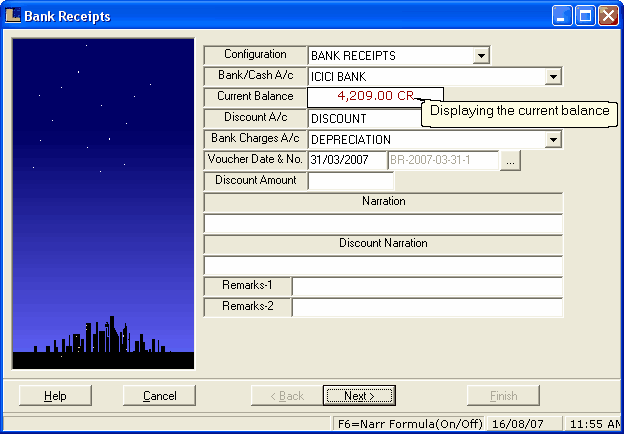Viewport: 624px width, 434px height.
Task: Click the Discount Narration header label
Action: 383,244
